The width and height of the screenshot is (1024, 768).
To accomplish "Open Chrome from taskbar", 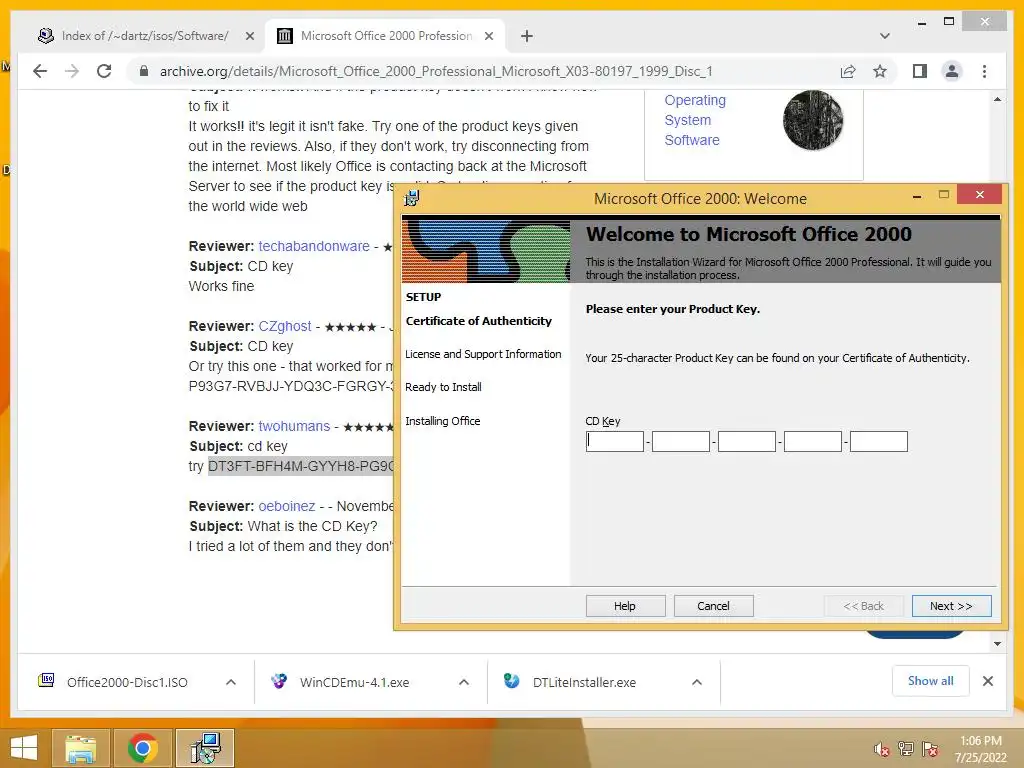I will [x=142, y=748].
